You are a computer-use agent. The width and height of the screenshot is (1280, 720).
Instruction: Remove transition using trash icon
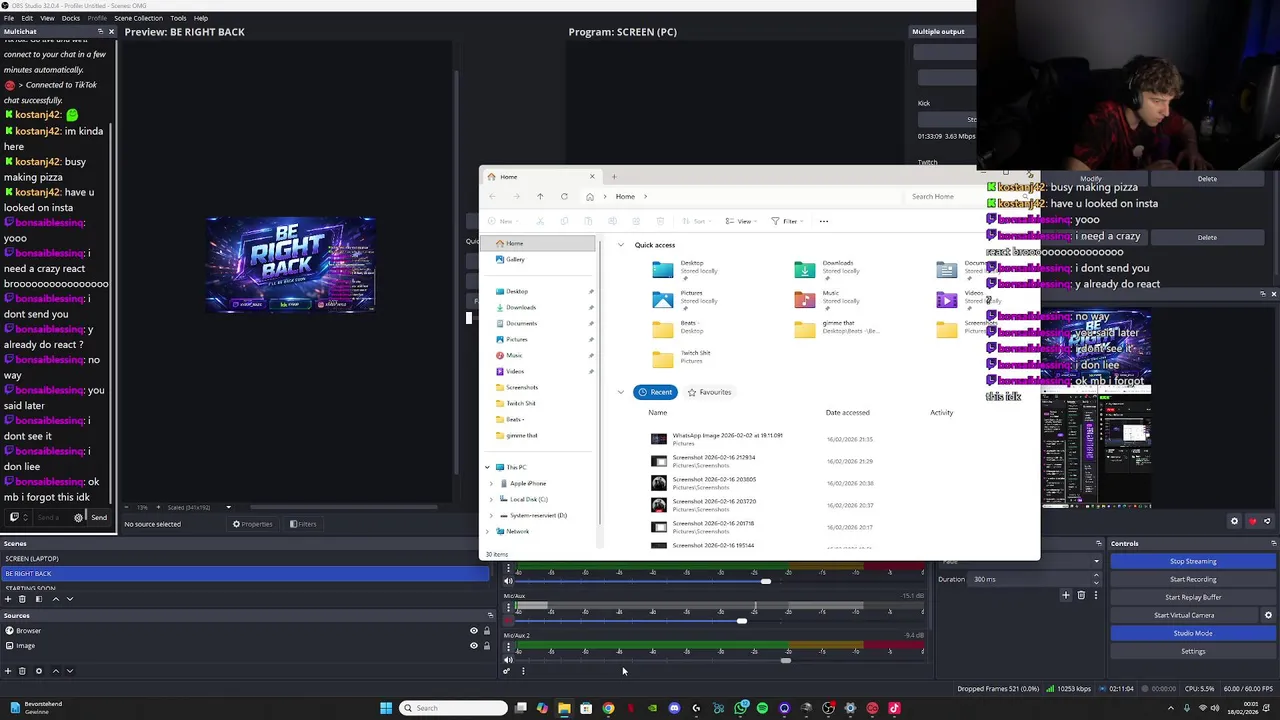1081,595
